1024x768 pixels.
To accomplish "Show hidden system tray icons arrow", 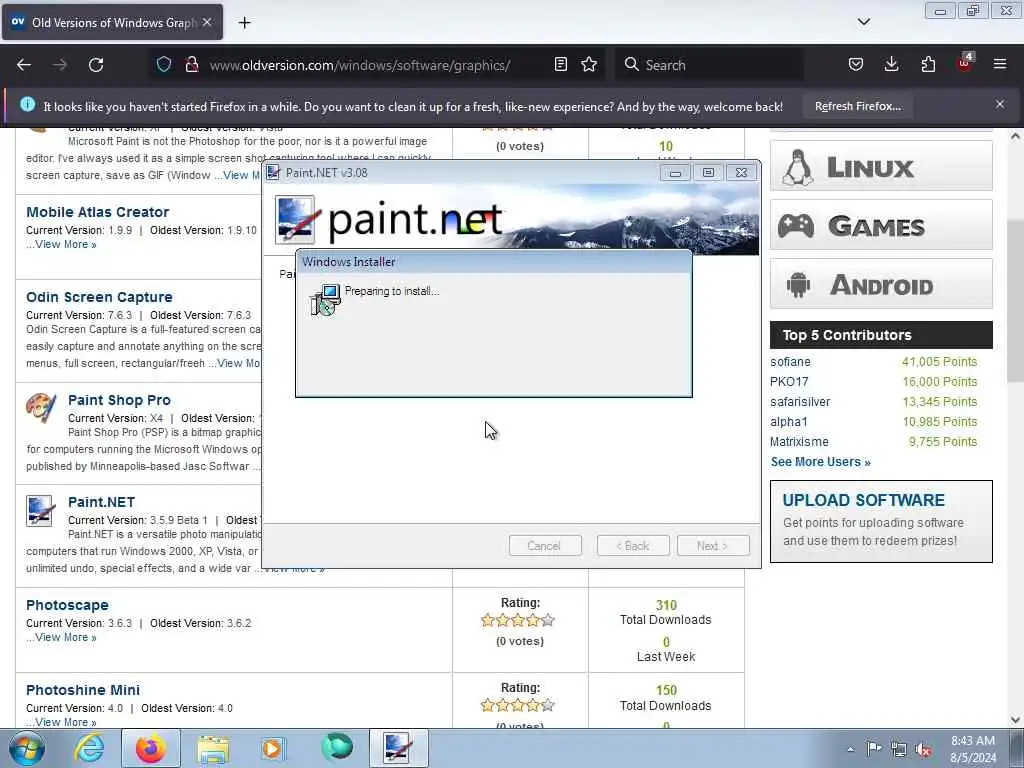I will pyautogui.click(x=850, y=749).
